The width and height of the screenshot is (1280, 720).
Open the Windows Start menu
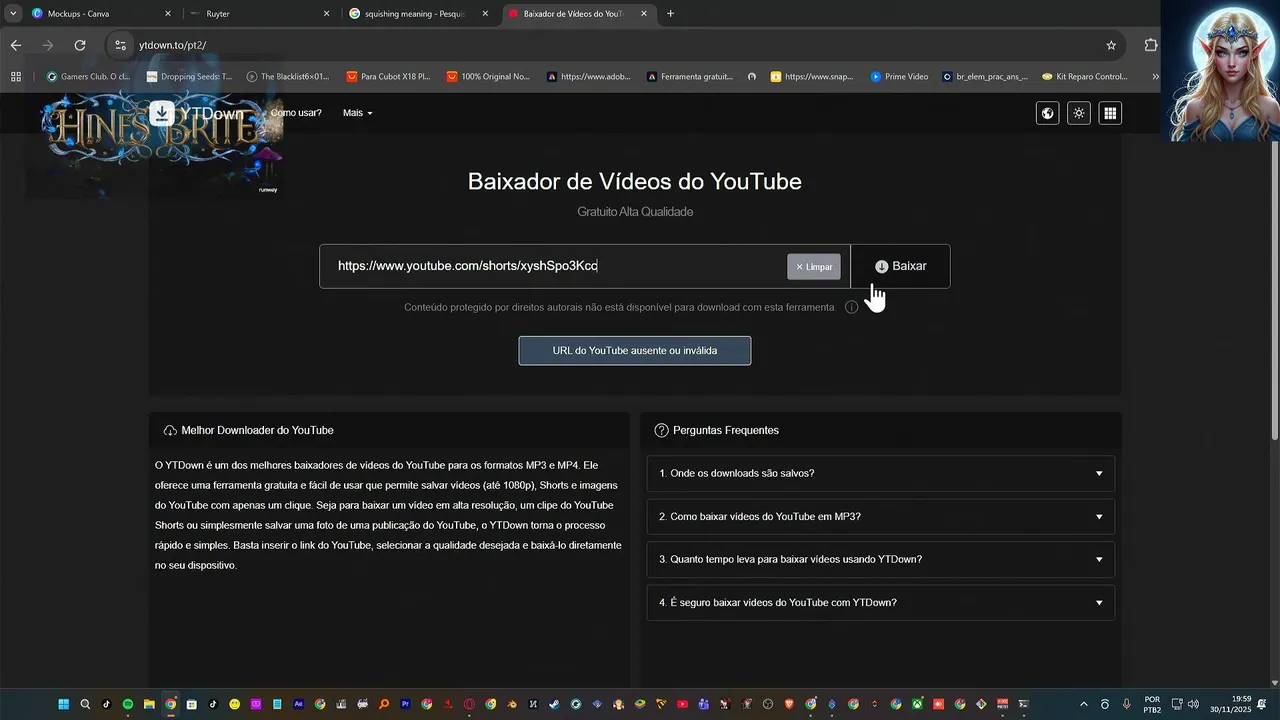point(64,704)
